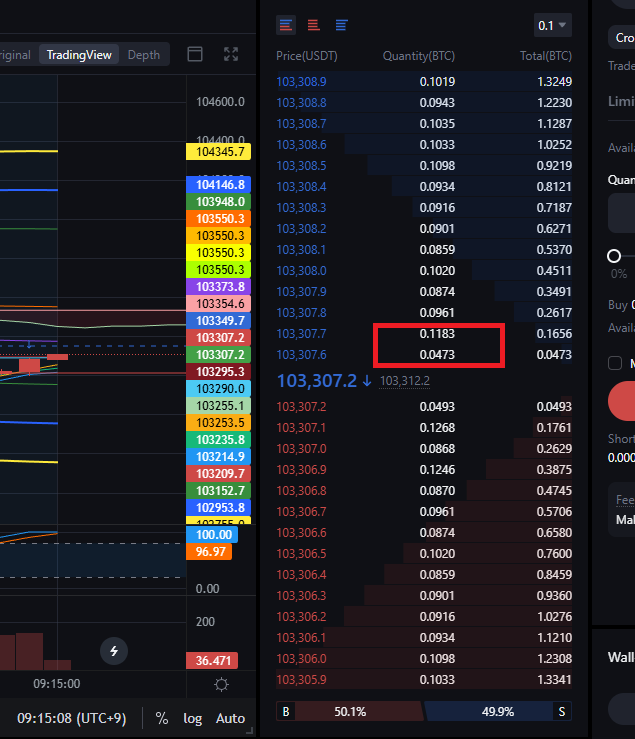635x739 pixels.
Task: Click the 09:15:00 time axis label
Action: click(x=57, y=684)
